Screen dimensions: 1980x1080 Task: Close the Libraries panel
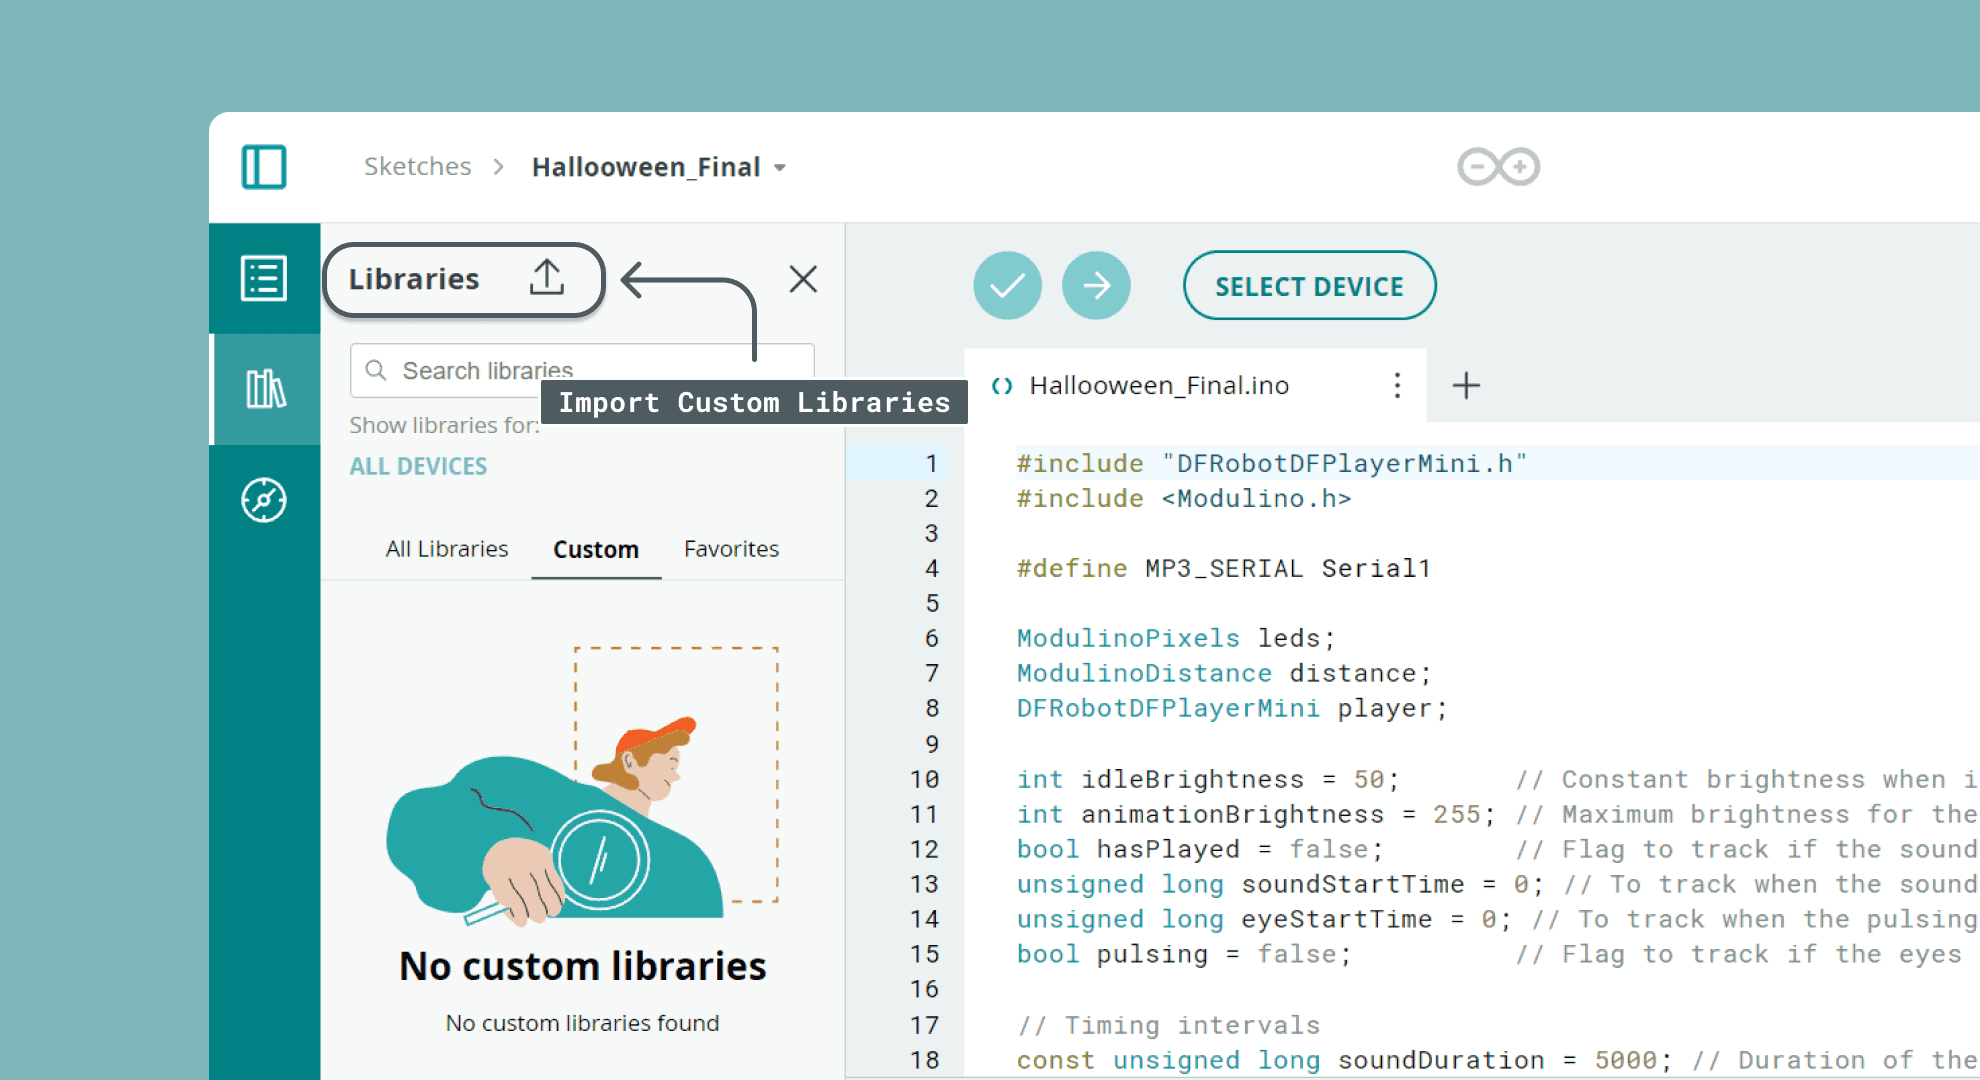tap(803, 279)
